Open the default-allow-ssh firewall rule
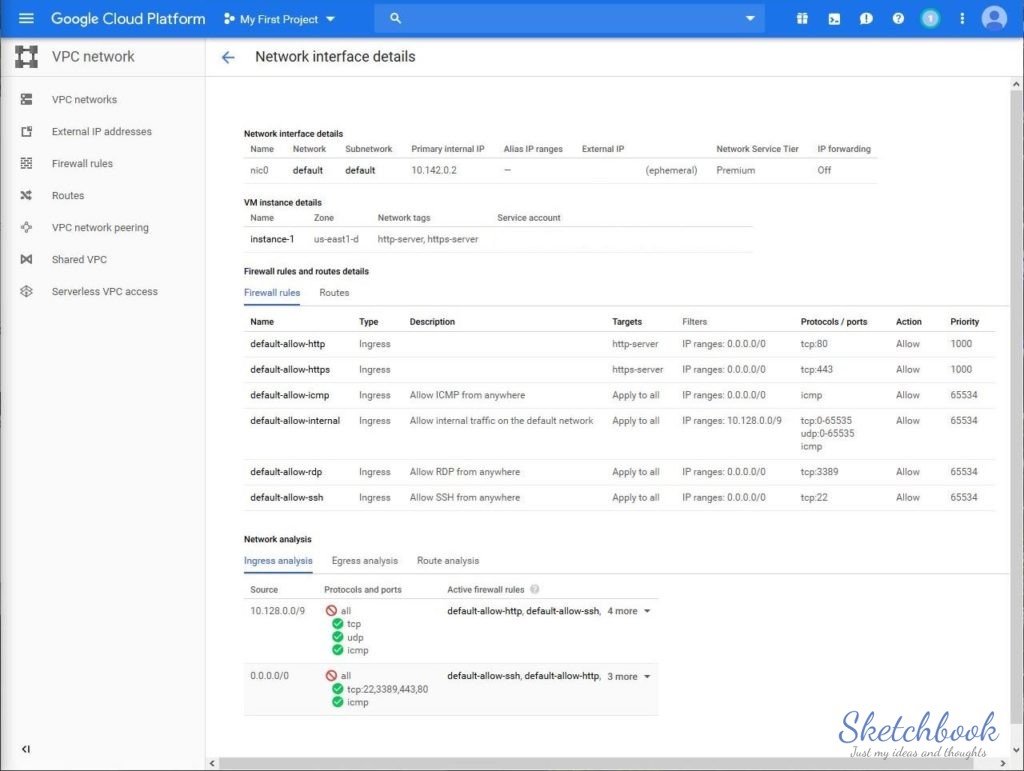1024x771 pixels. tap(287, 497)
